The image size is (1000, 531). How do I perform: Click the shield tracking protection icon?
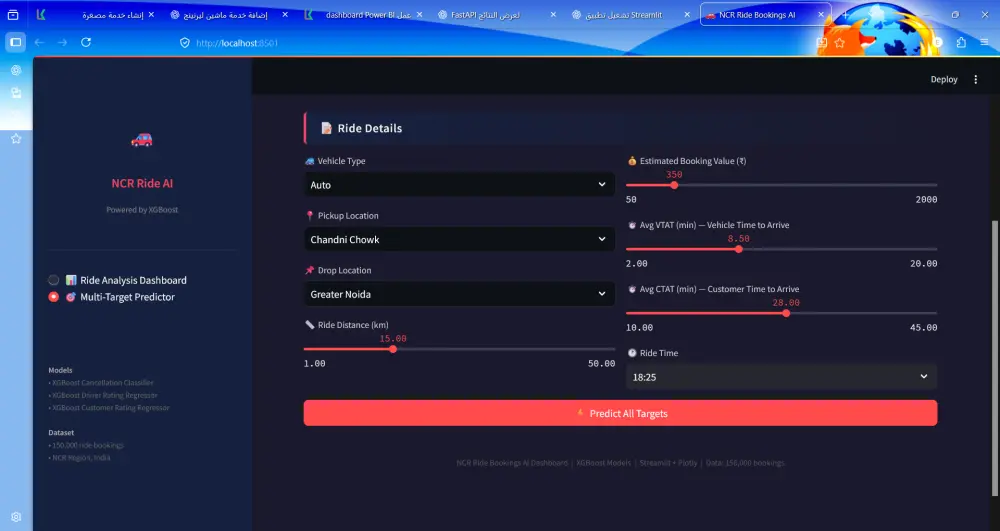click(184, 43)
